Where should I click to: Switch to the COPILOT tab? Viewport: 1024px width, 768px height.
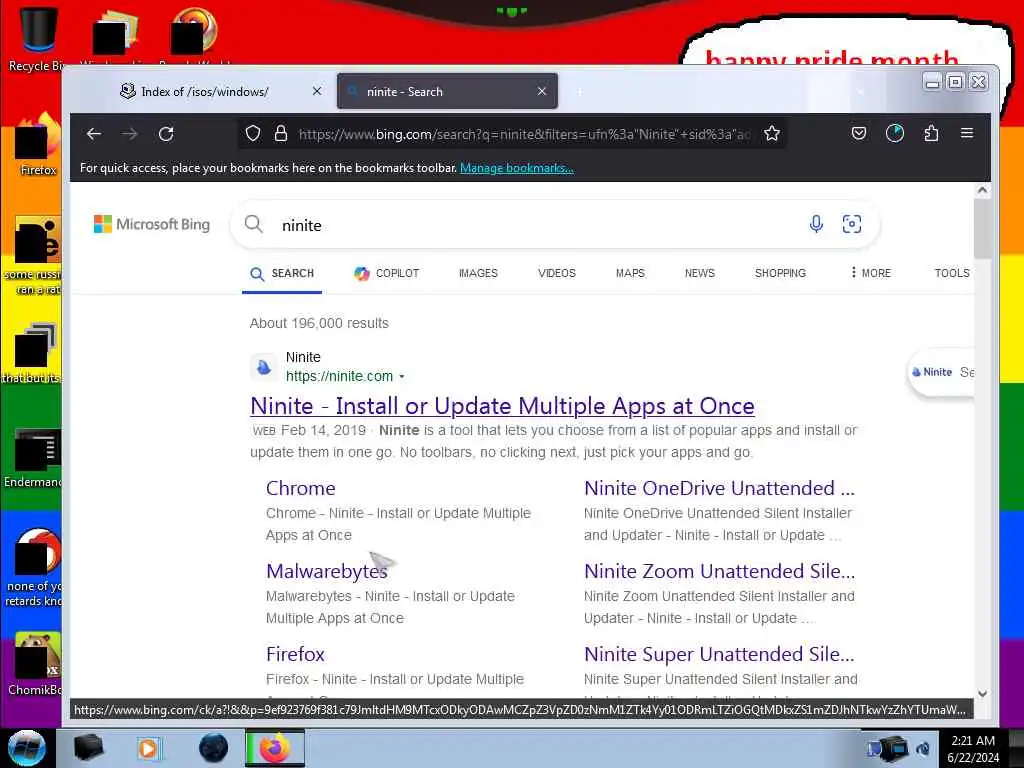(x=386, y=273)
